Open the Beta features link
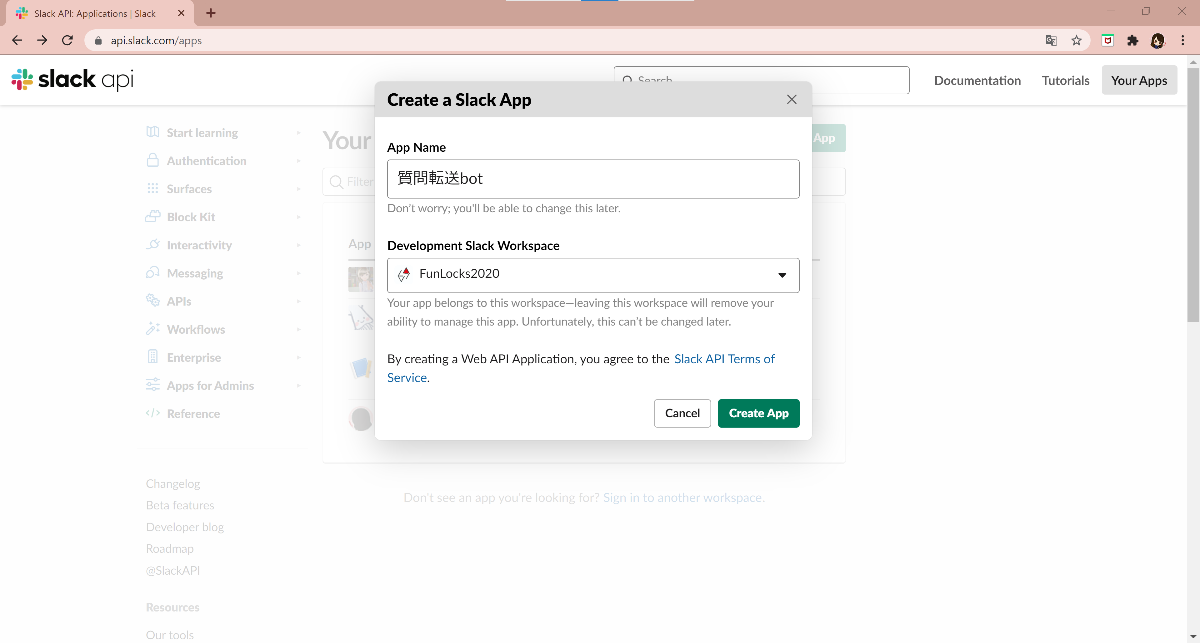 pos(180,505)
